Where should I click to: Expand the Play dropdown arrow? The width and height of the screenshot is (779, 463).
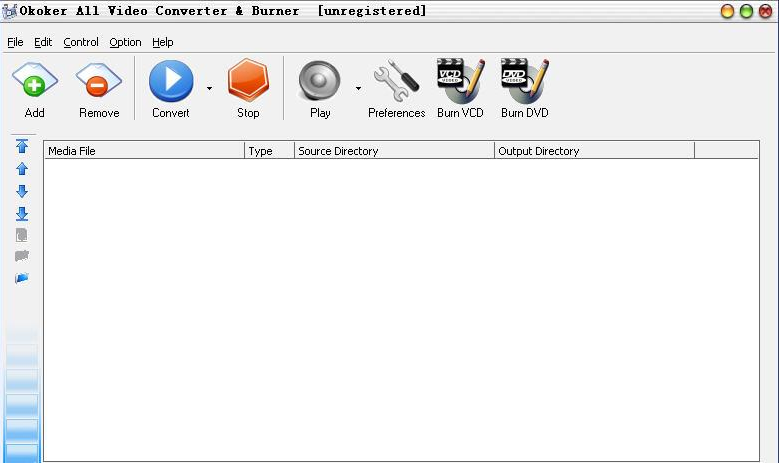[358, 88]
